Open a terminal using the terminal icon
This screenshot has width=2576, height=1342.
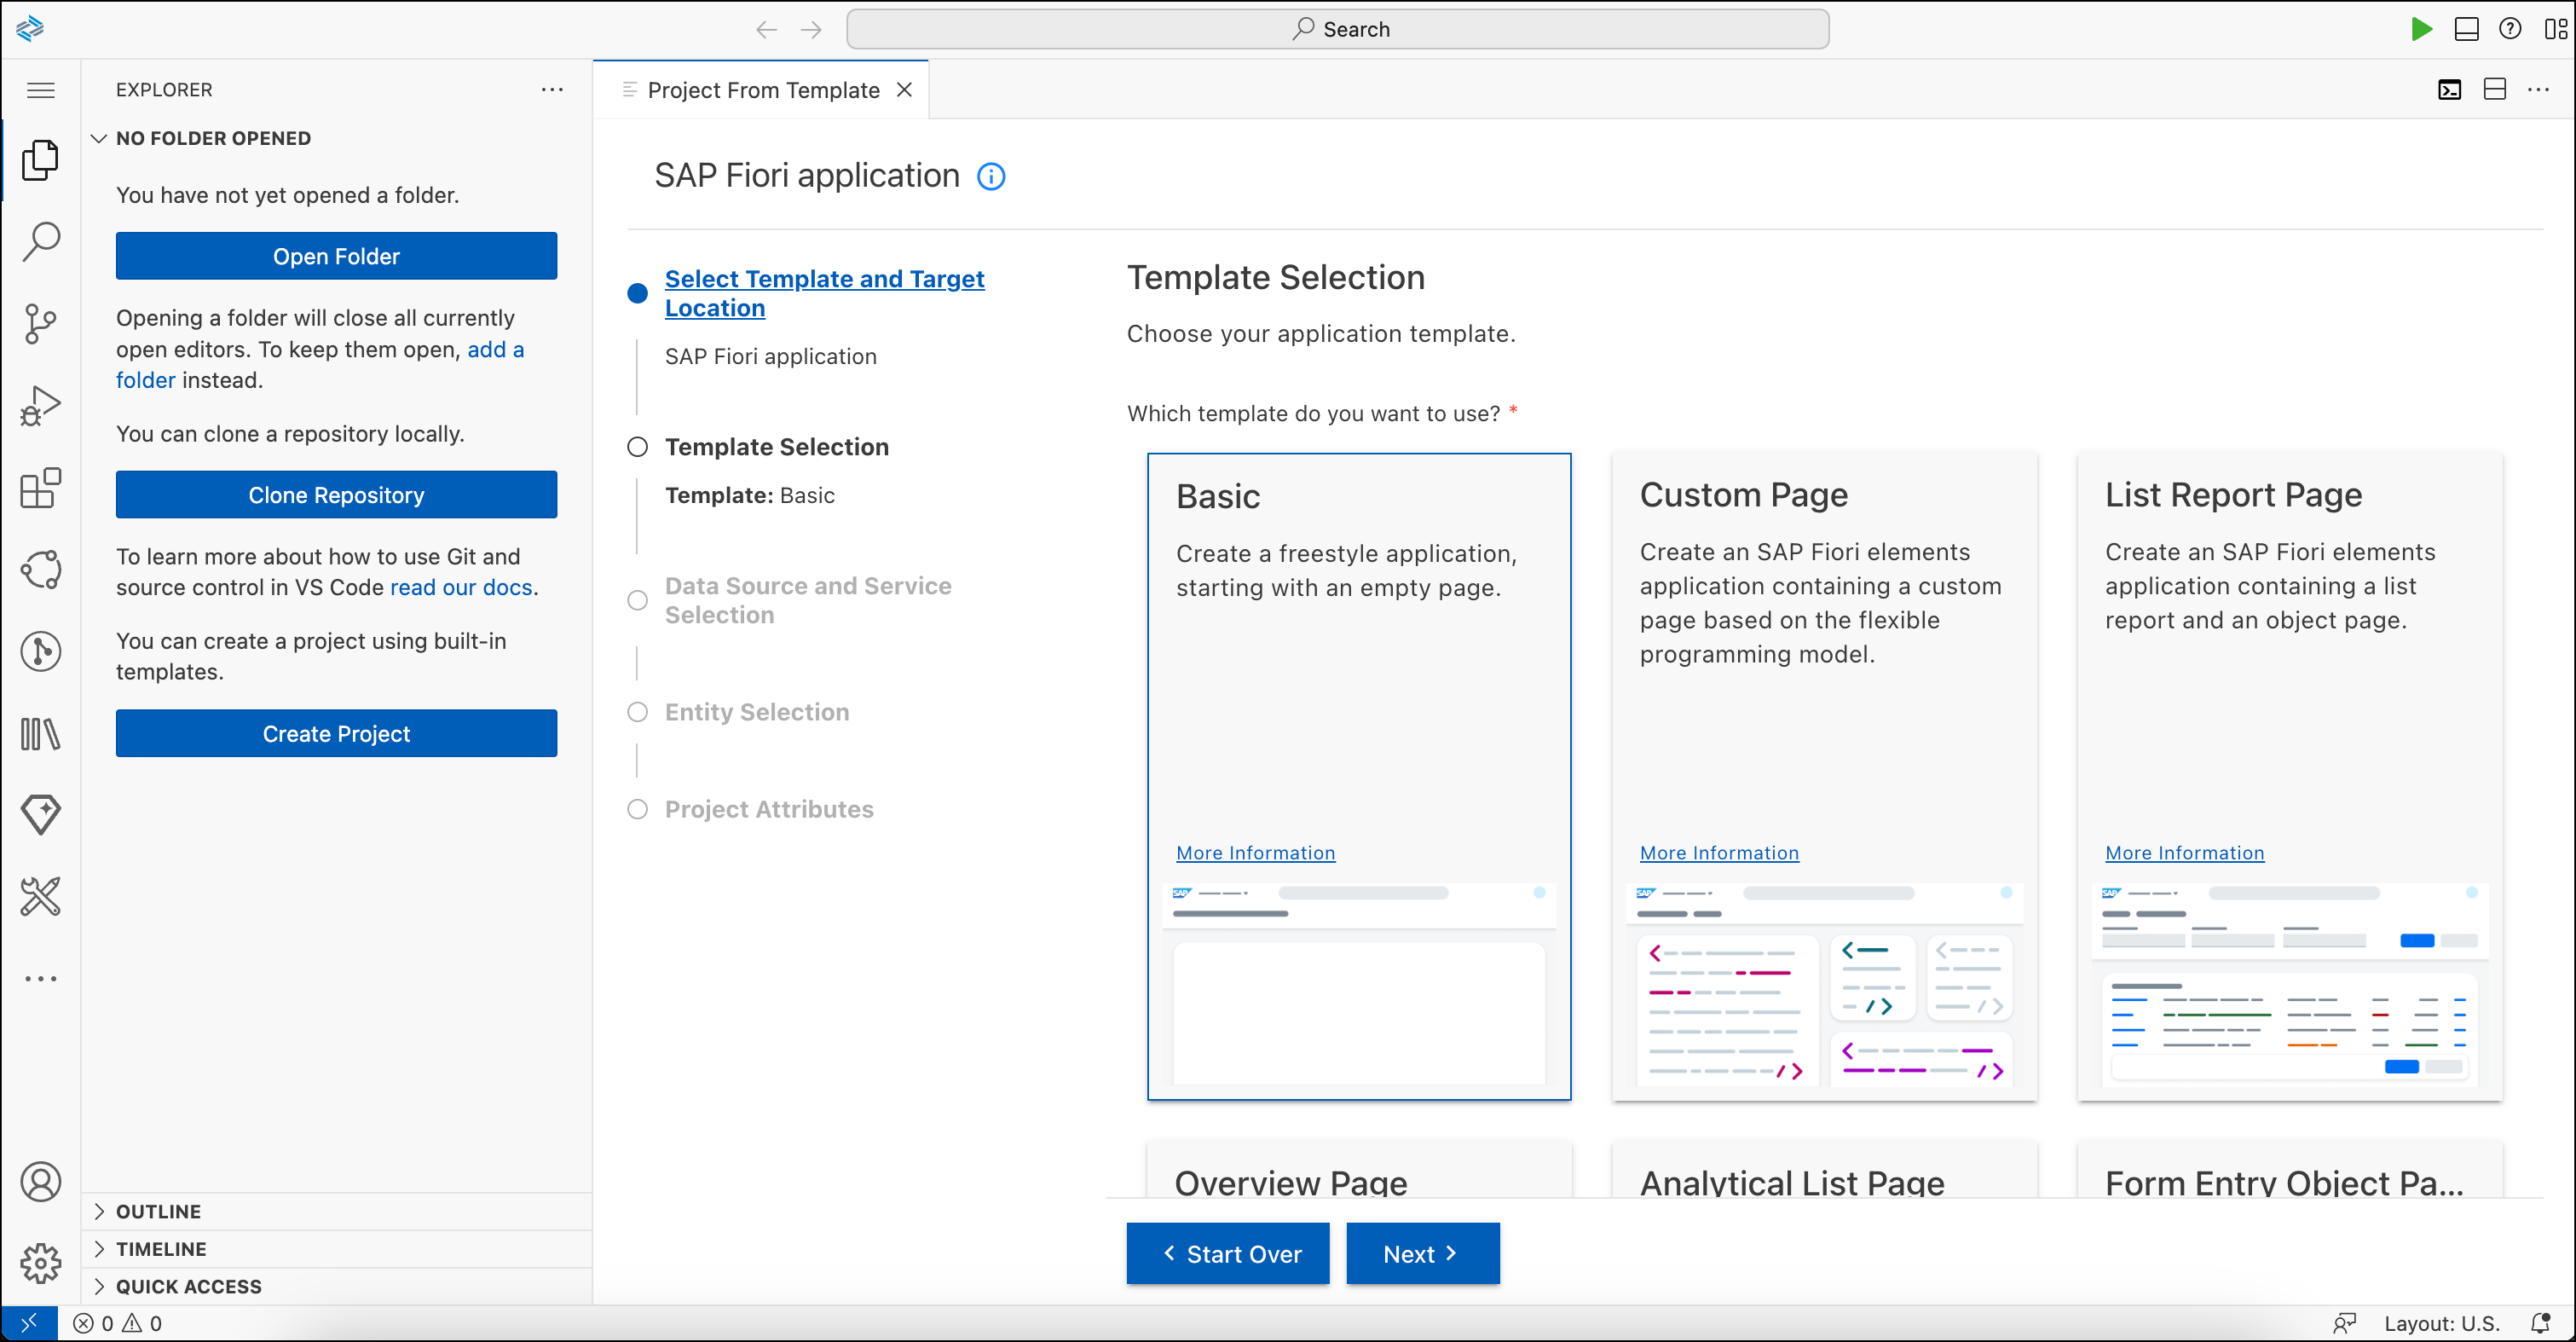coord(2449,89)
